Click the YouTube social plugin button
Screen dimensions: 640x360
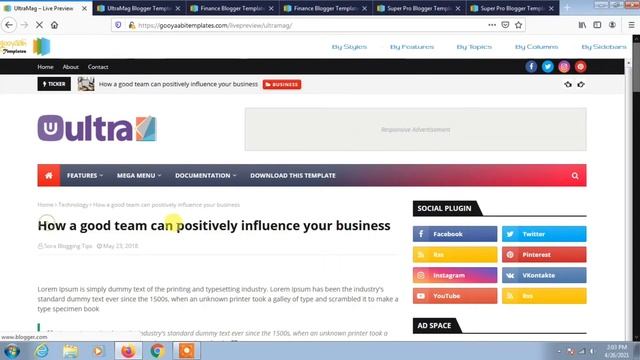(x=455, y=296)
